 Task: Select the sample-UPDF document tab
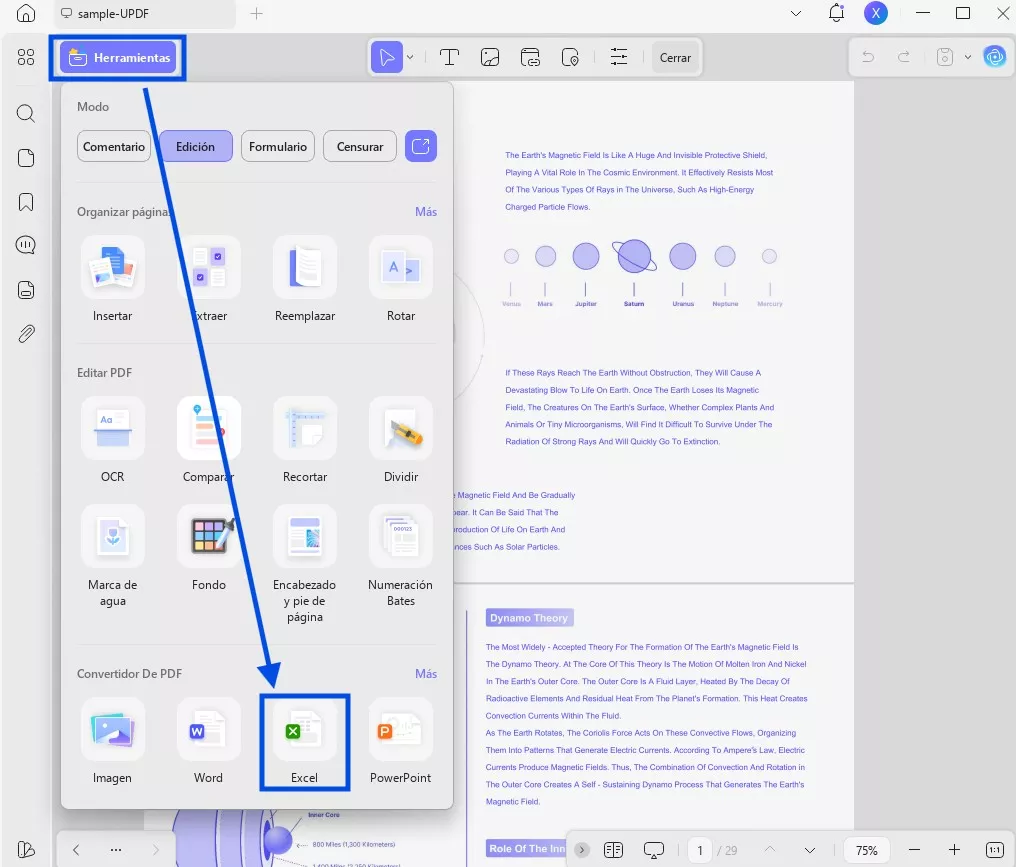click(x=144, y=14)
